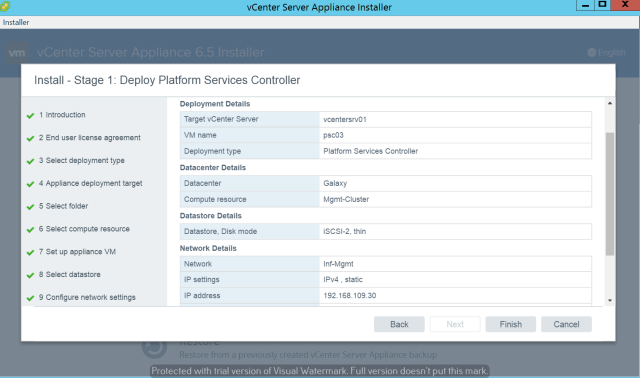The height and width of the screenshot is (378, 640).
Task: Click the Finish button
Action: point(511,324)
